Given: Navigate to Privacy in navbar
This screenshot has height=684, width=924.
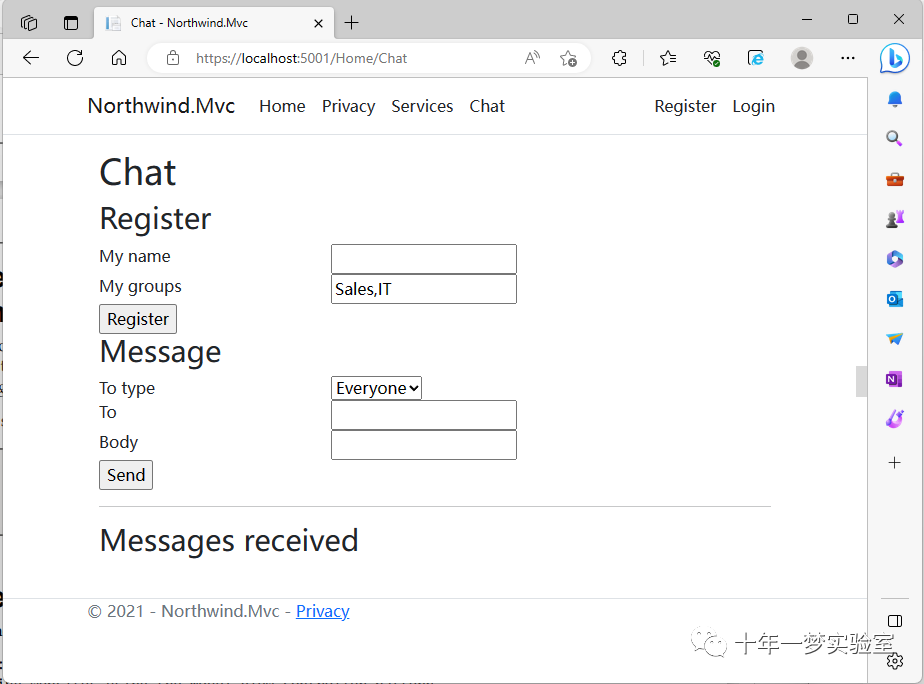Looking at the screenshot, I should (348, 106).
